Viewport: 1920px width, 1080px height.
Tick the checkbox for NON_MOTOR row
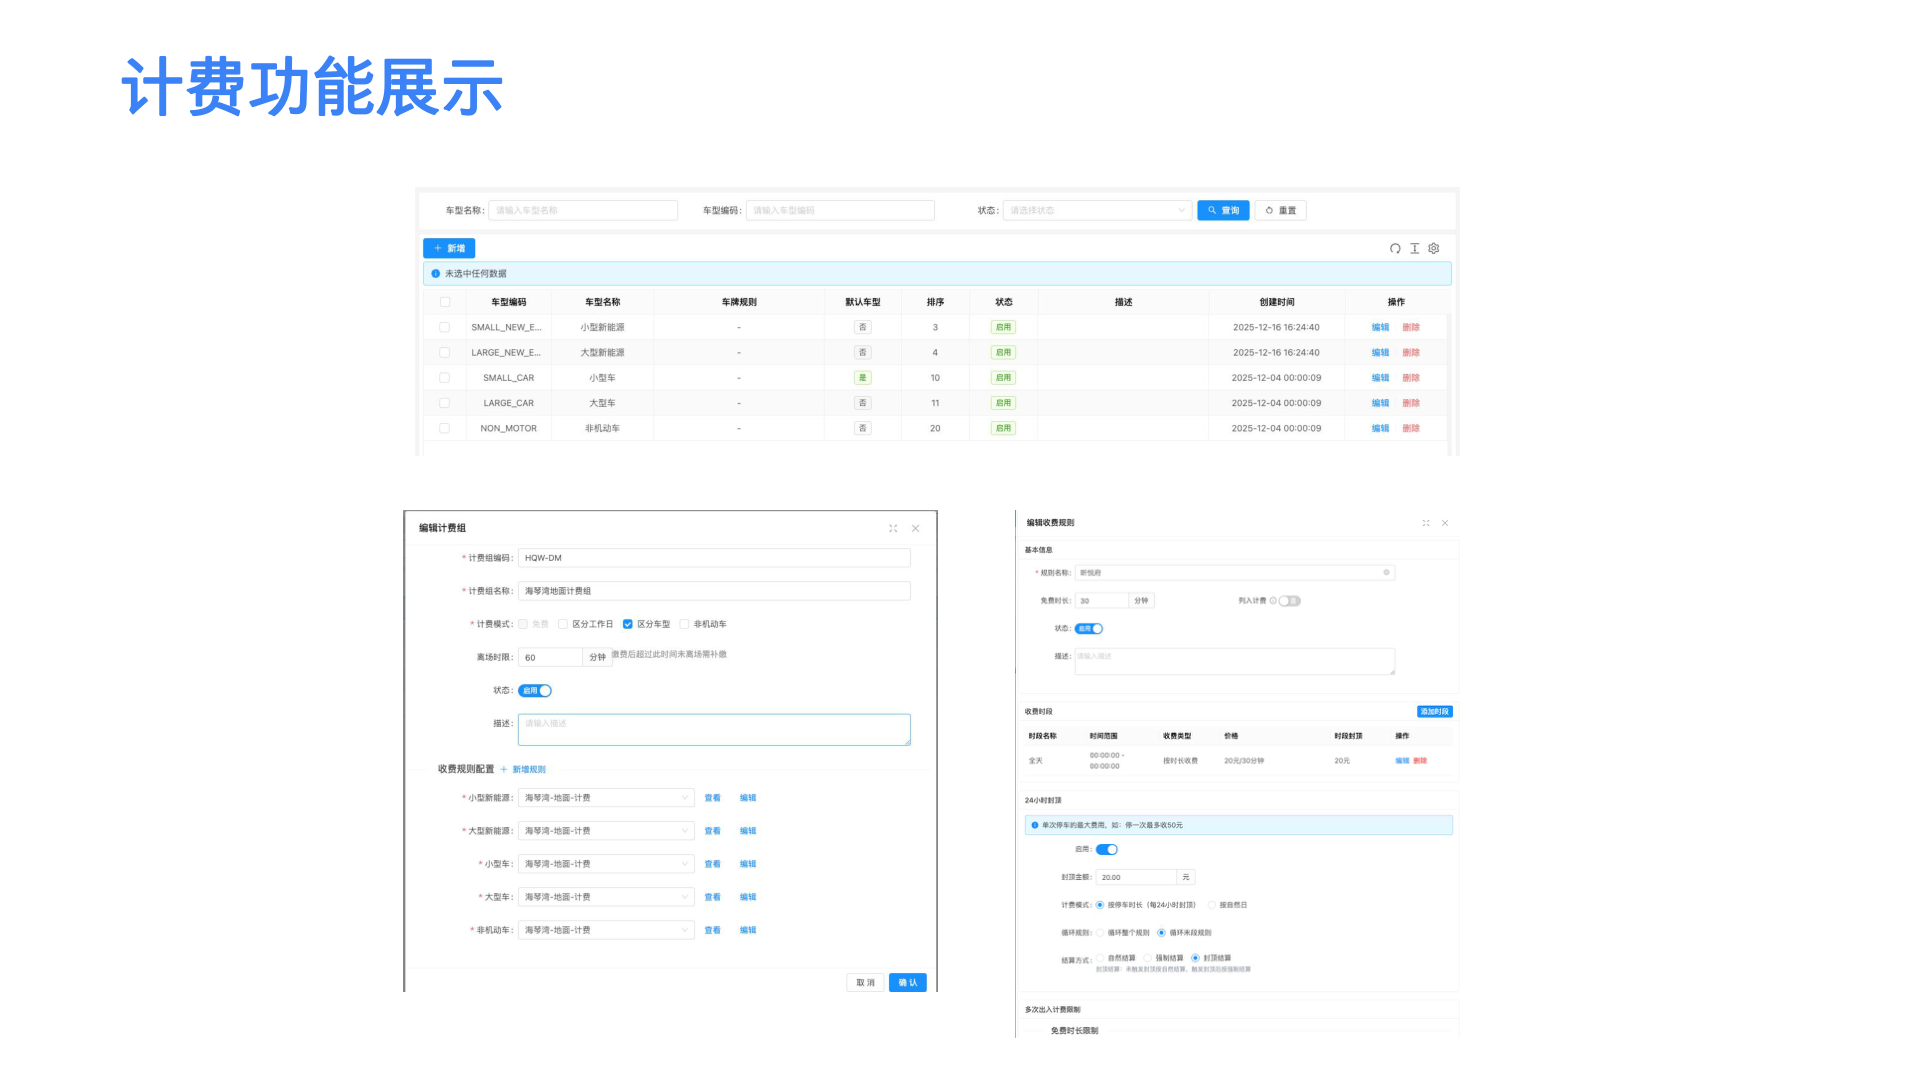coord(445,428)
